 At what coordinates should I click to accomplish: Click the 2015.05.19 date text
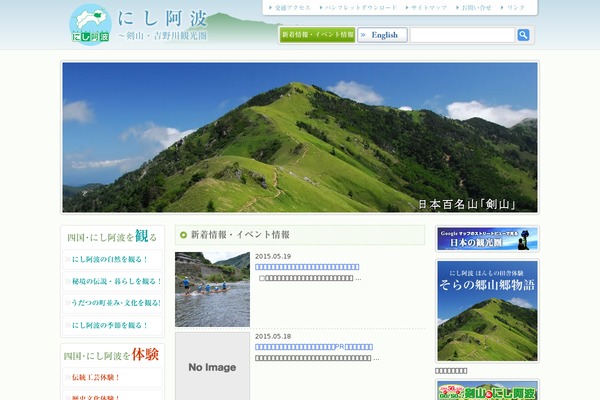point(273,256)
